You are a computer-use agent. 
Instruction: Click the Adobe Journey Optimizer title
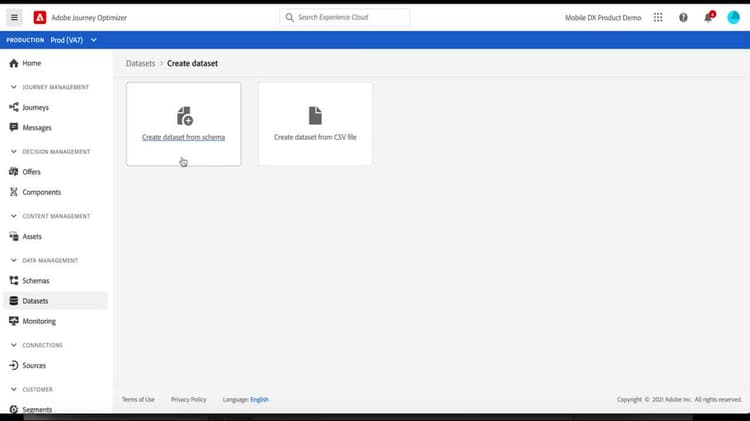coord(89,18)
